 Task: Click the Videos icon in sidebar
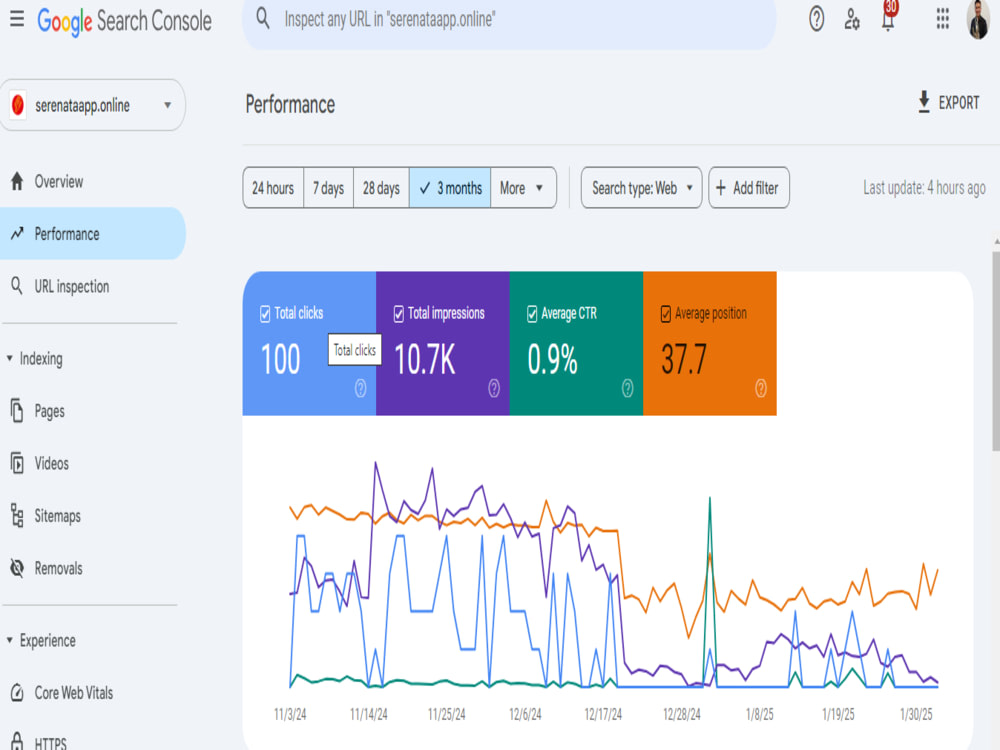[17, 463]
